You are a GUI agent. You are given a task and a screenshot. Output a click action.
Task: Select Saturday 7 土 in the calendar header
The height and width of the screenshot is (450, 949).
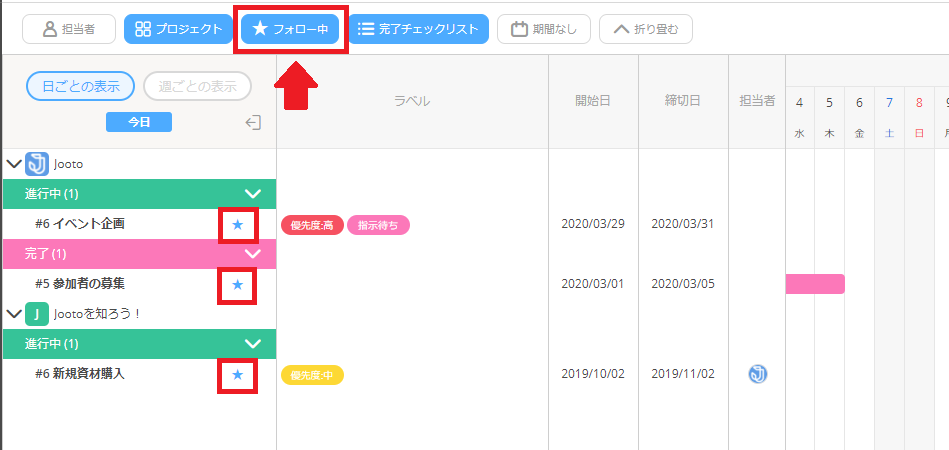point(889,117)
